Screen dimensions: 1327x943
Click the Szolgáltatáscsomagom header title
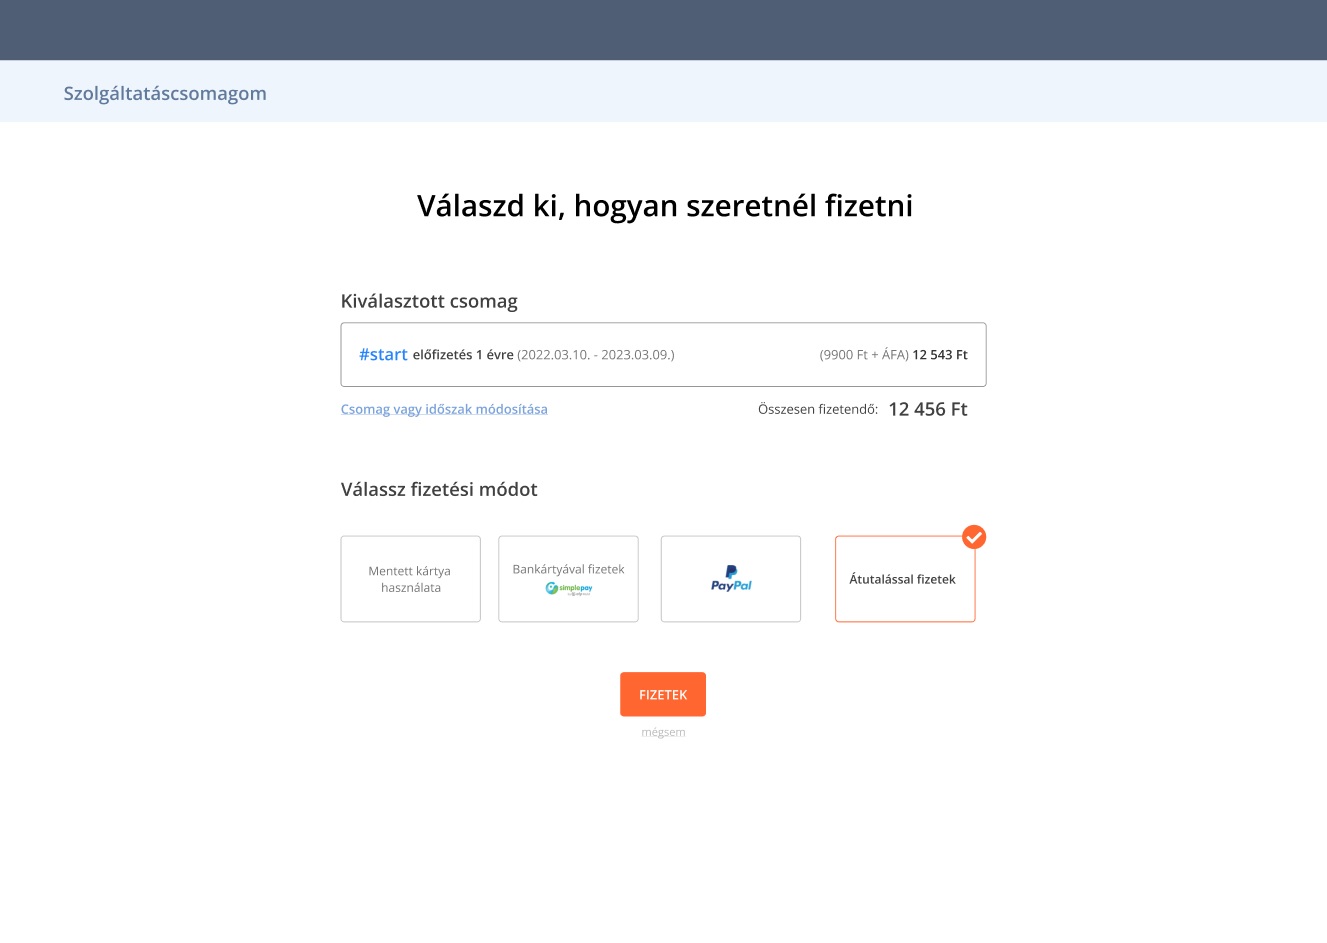coord(165,93)
